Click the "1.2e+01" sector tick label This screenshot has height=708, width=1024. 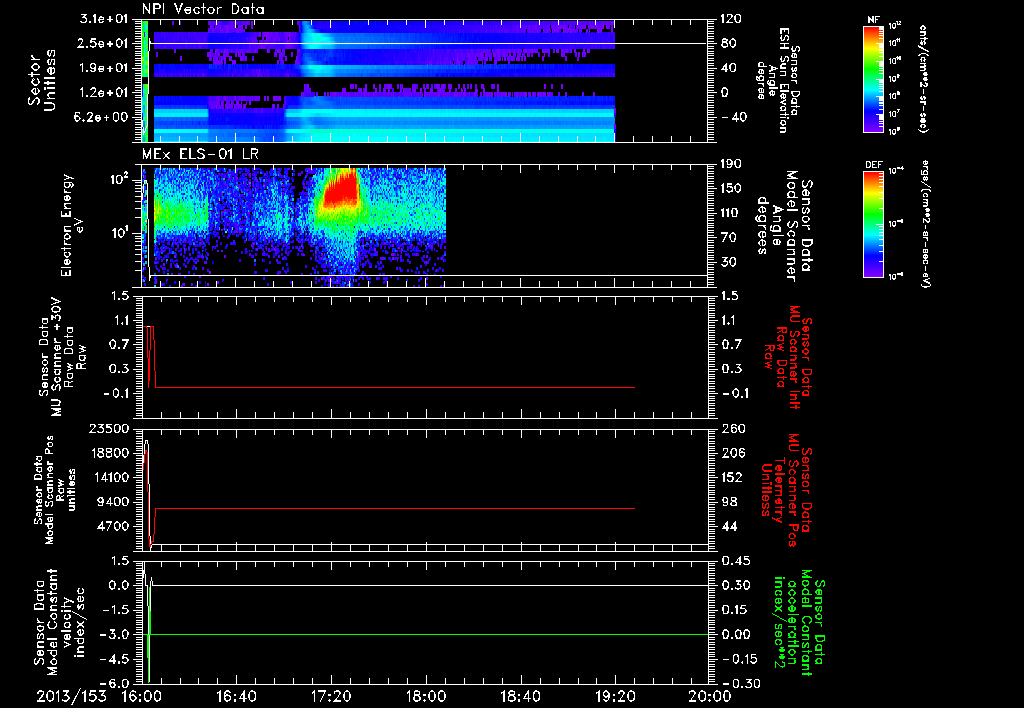pos(104,93)
